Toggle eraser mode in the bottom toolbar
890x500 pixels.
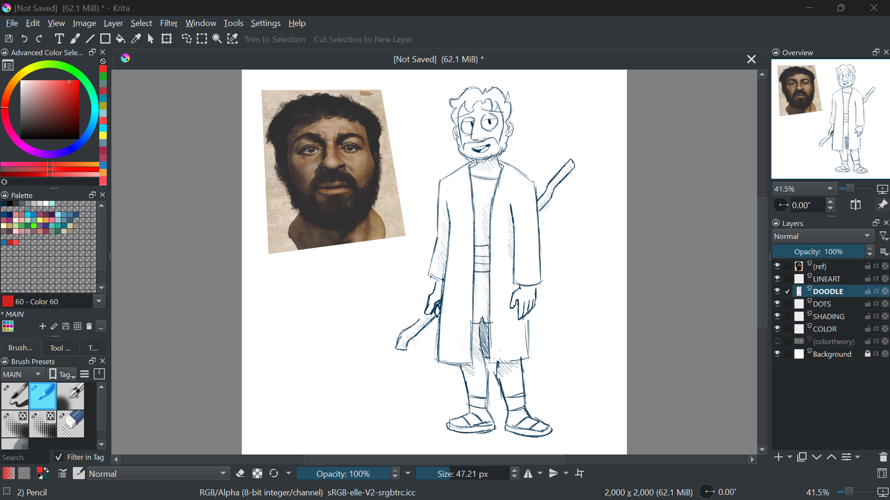(240, 474)
